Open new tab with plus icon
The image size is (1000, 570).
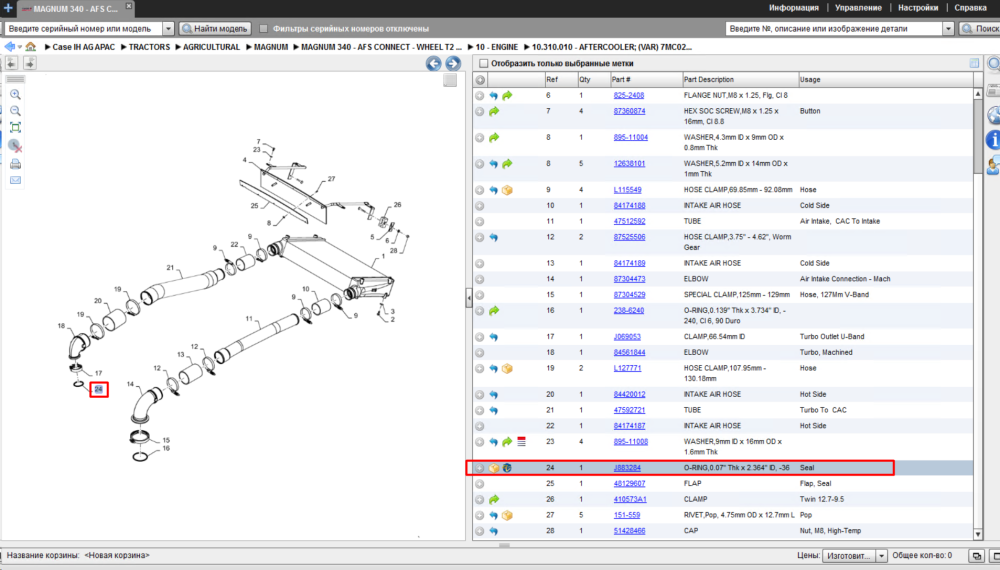(x=8, y=8)
